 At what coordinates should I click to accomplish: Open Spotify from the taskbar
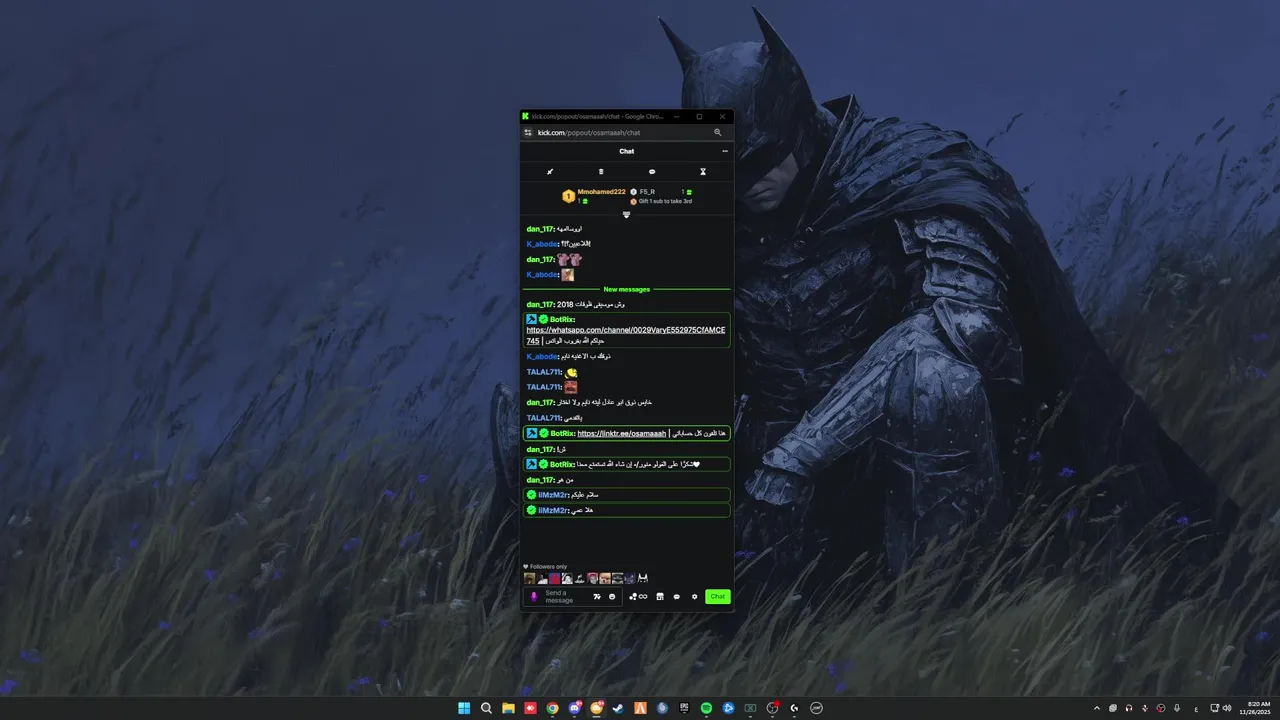[706, 708]
